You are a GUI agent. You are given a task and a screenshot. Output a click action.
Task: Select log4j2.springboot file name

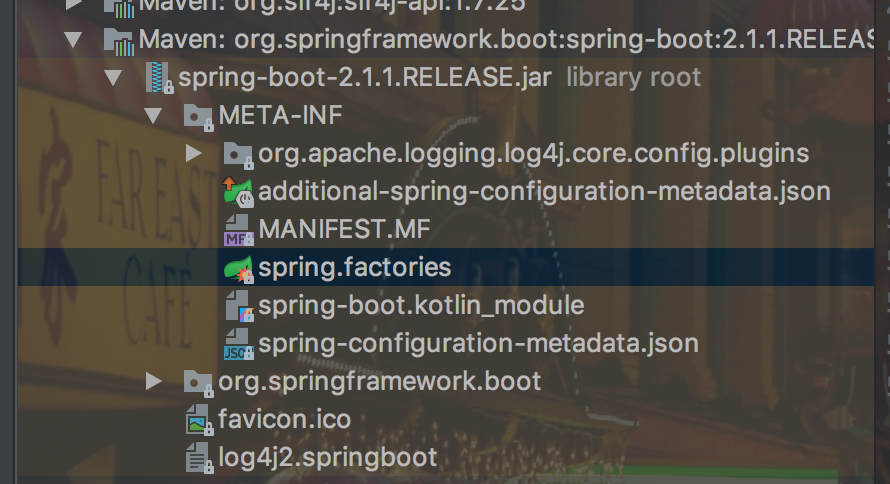(x=328, y=458)
